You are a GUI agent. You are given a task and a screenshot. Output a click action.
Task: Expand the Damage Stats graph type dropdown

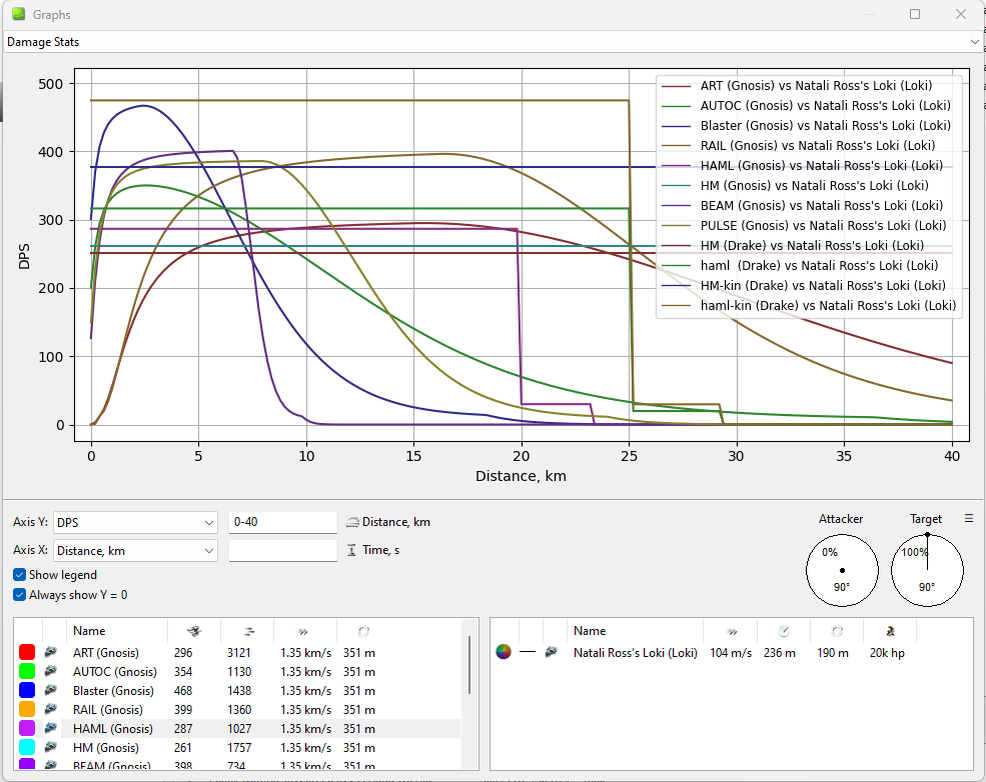(493, 42)
